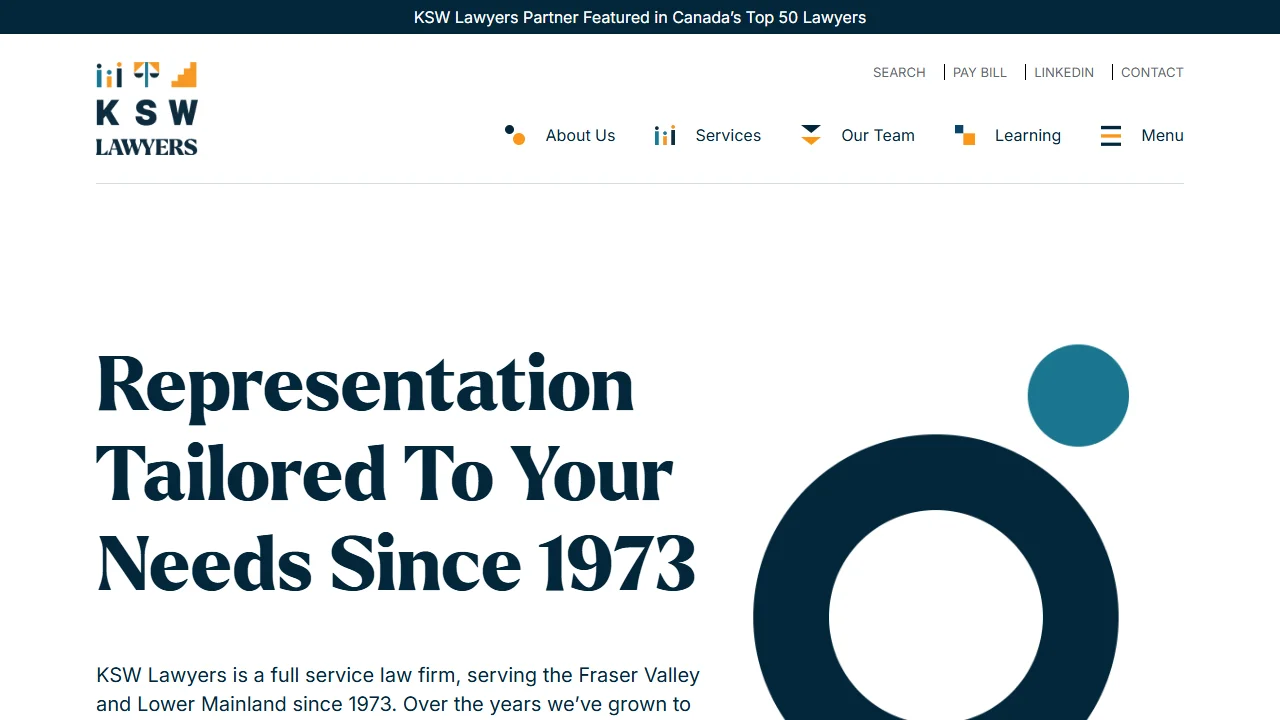Click the Search link
Image resolution: width=1280 pixels, height=720 pixels.
tap(899, 72)
